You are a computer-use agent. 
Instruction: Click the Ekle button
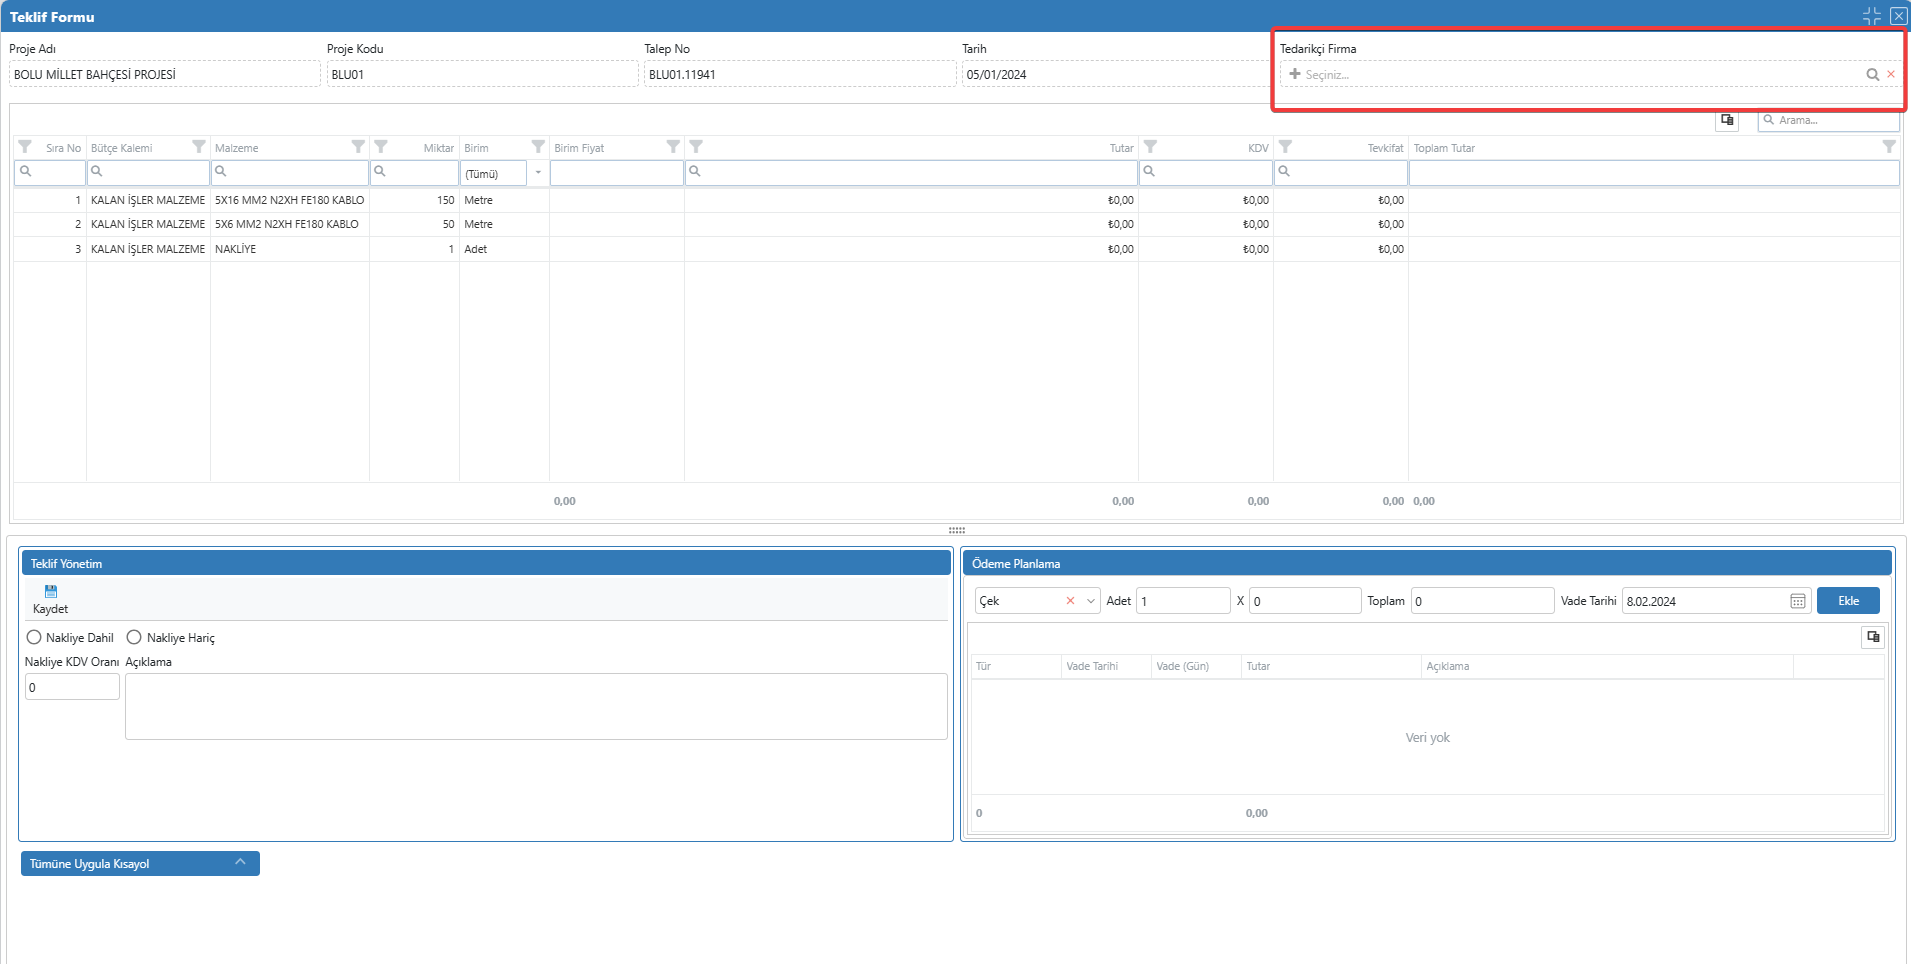coord(1848,601)
